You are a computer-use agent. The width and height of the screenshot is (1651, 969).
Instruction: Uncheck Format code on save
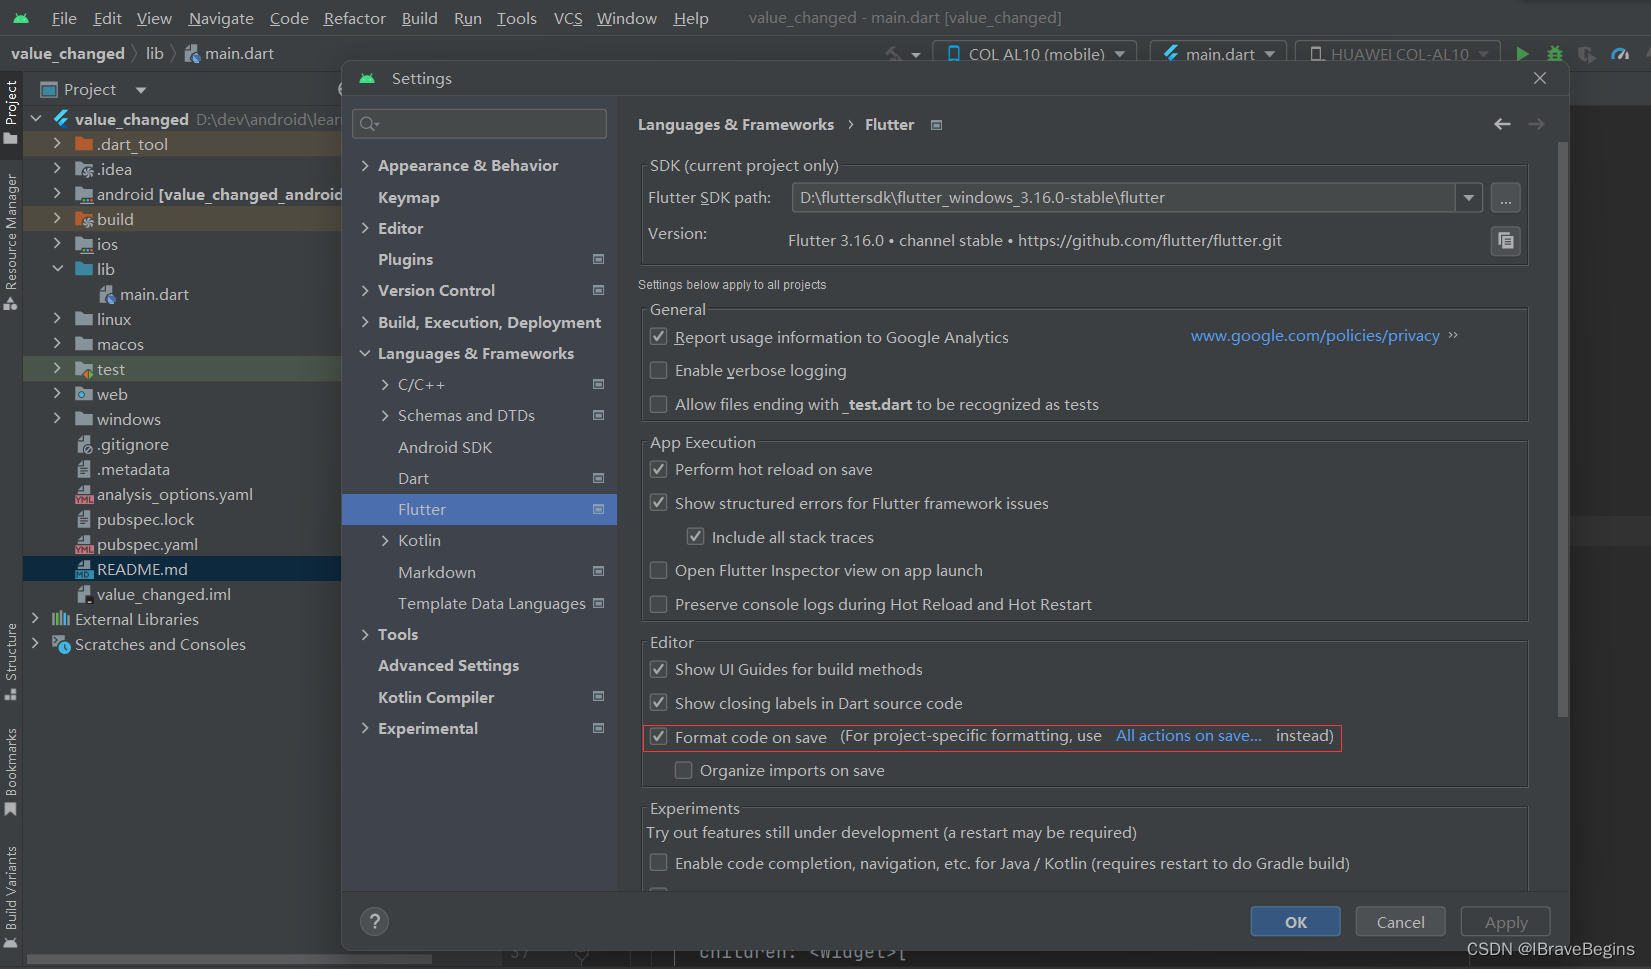(x=658, y=737)
